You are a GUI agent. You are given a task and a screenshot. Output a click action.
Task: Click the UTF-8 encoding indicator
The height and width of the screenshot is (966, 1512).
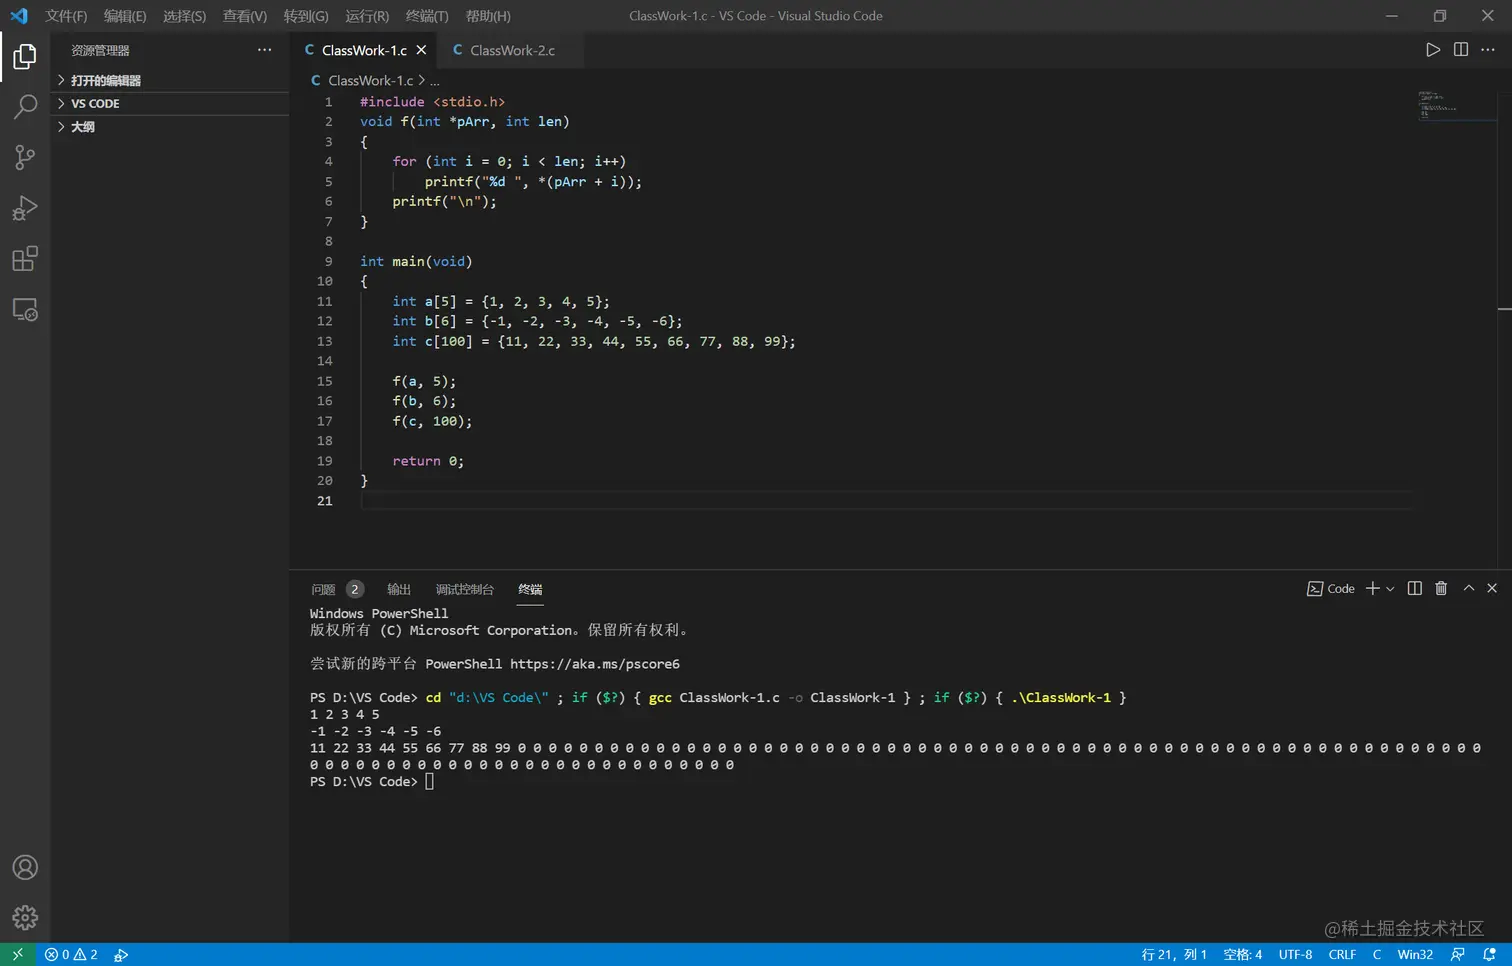coord(1295,955)
